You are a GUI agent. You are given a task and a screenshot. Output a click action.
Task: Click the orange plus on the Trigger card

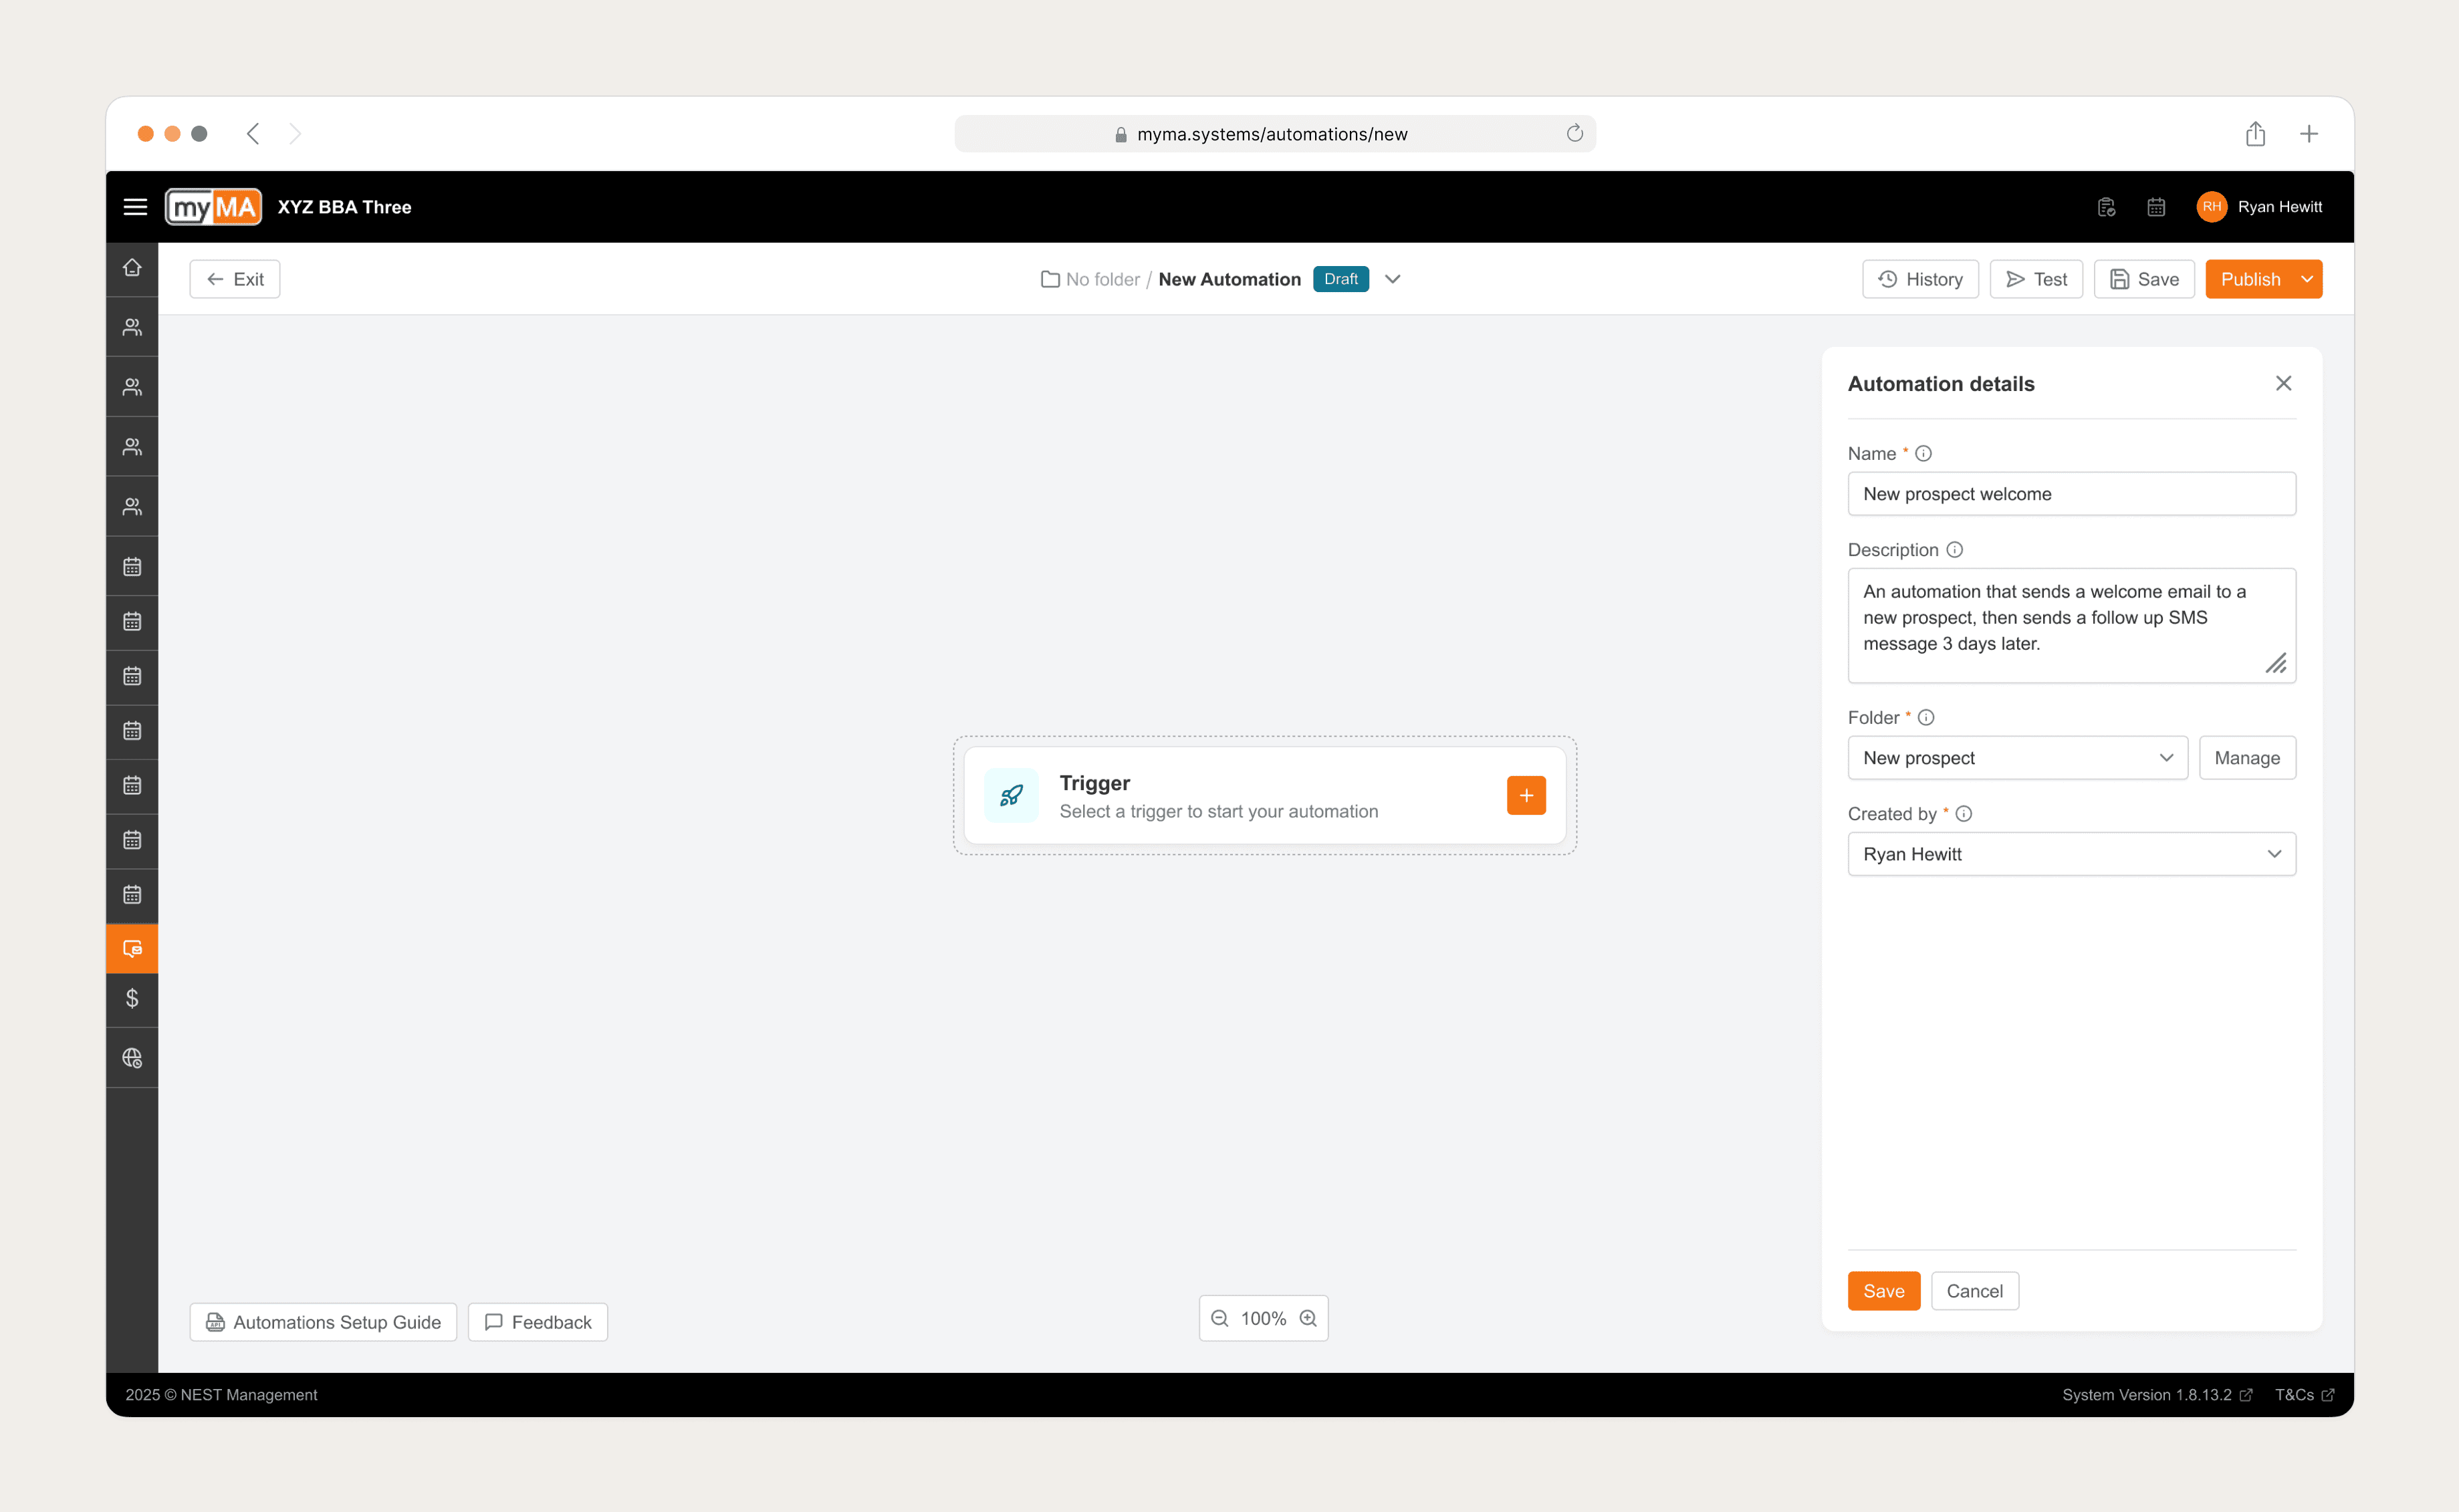pos(1525,796)
